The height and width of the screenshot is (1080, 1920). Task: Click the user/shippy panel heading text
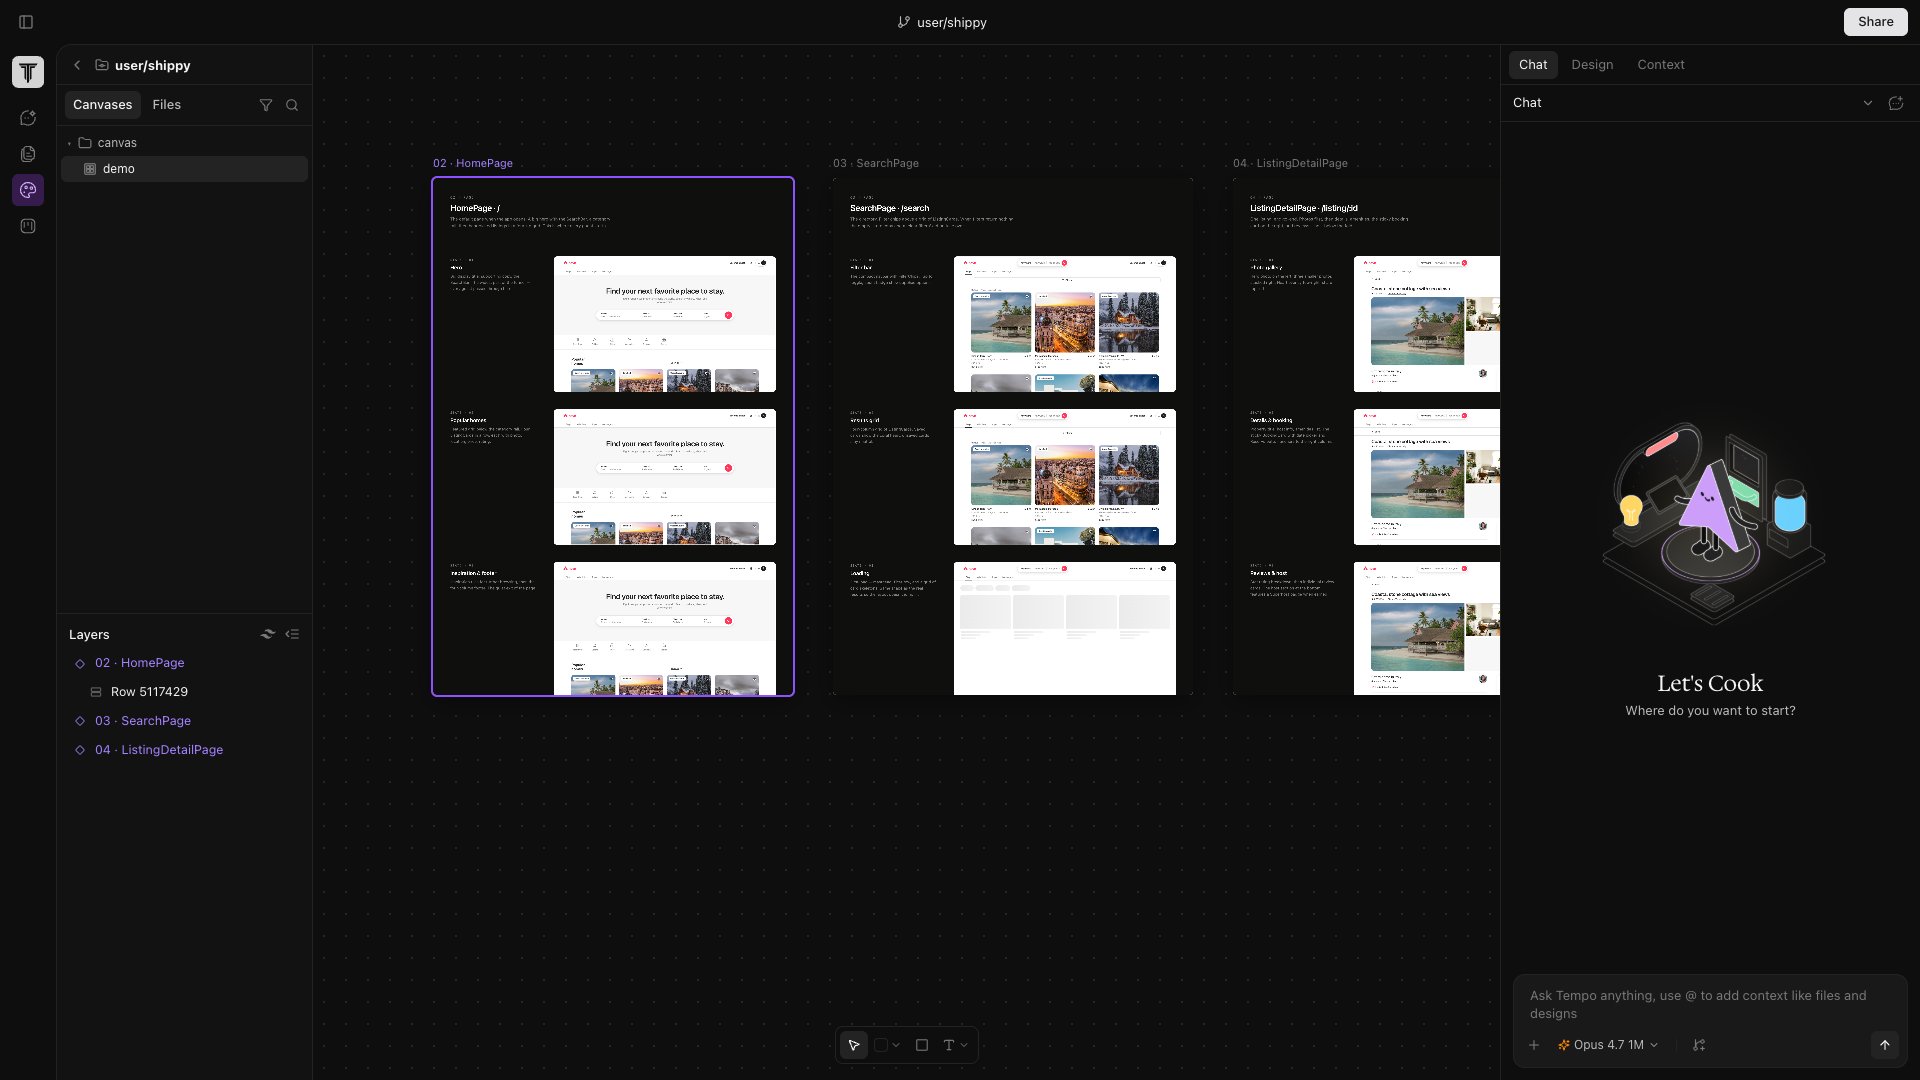pos(152,65)
